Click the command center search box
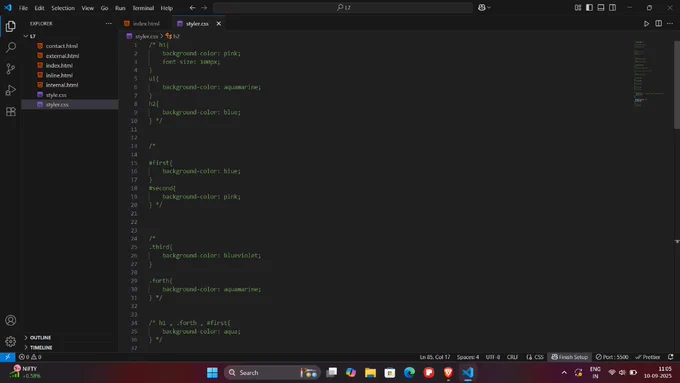 click(x=343, y=8)
